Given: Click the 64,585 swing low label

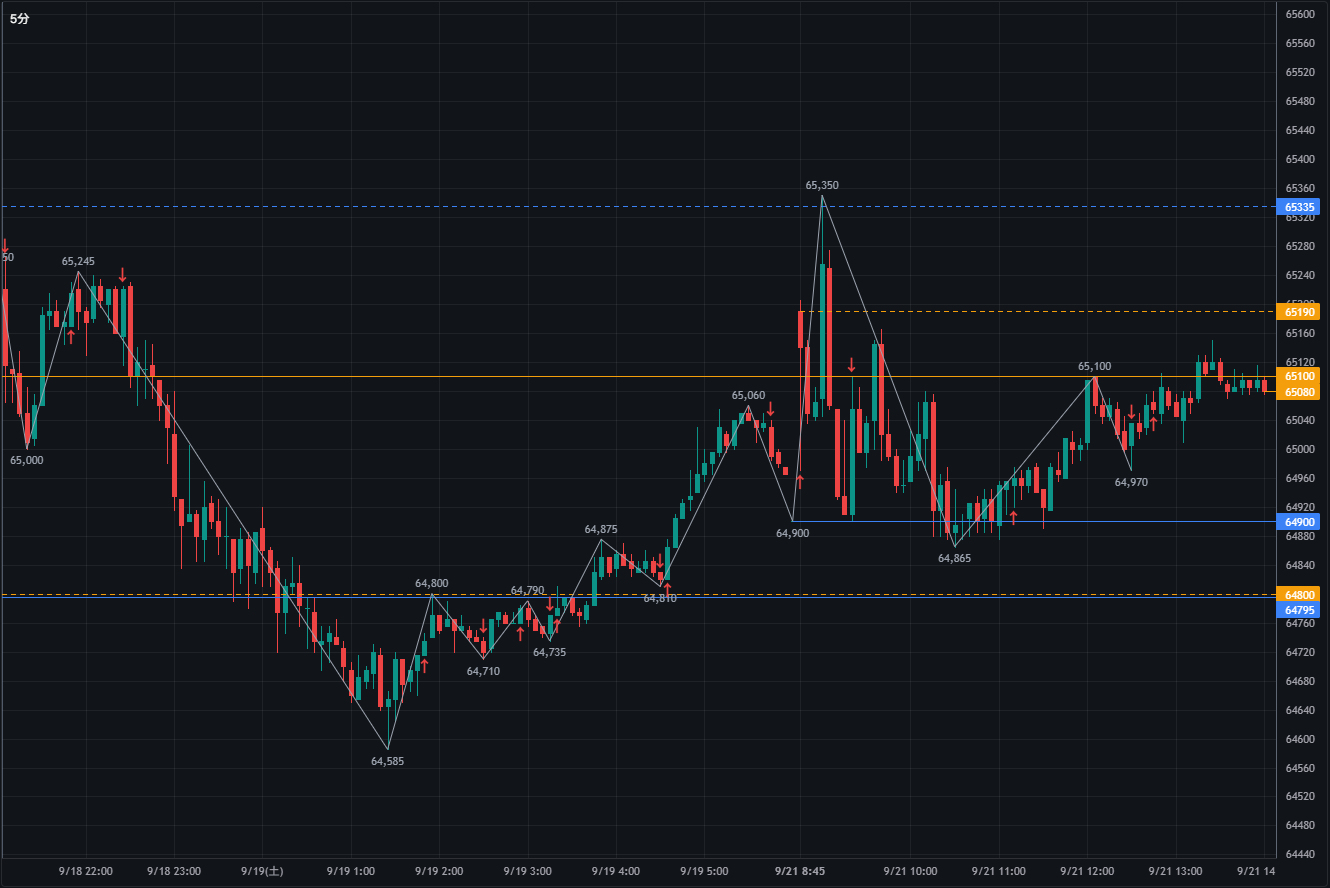Looking at the screenshot, I should (387, 761).
